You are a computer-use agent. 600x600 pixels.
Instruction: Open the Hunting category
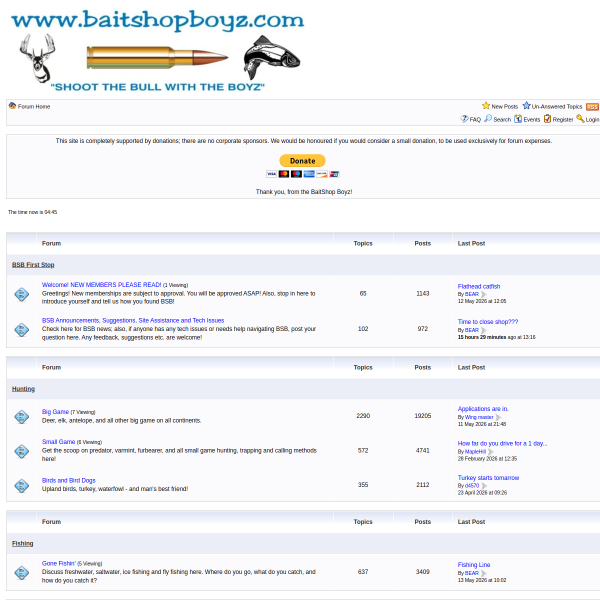point(23,389)
